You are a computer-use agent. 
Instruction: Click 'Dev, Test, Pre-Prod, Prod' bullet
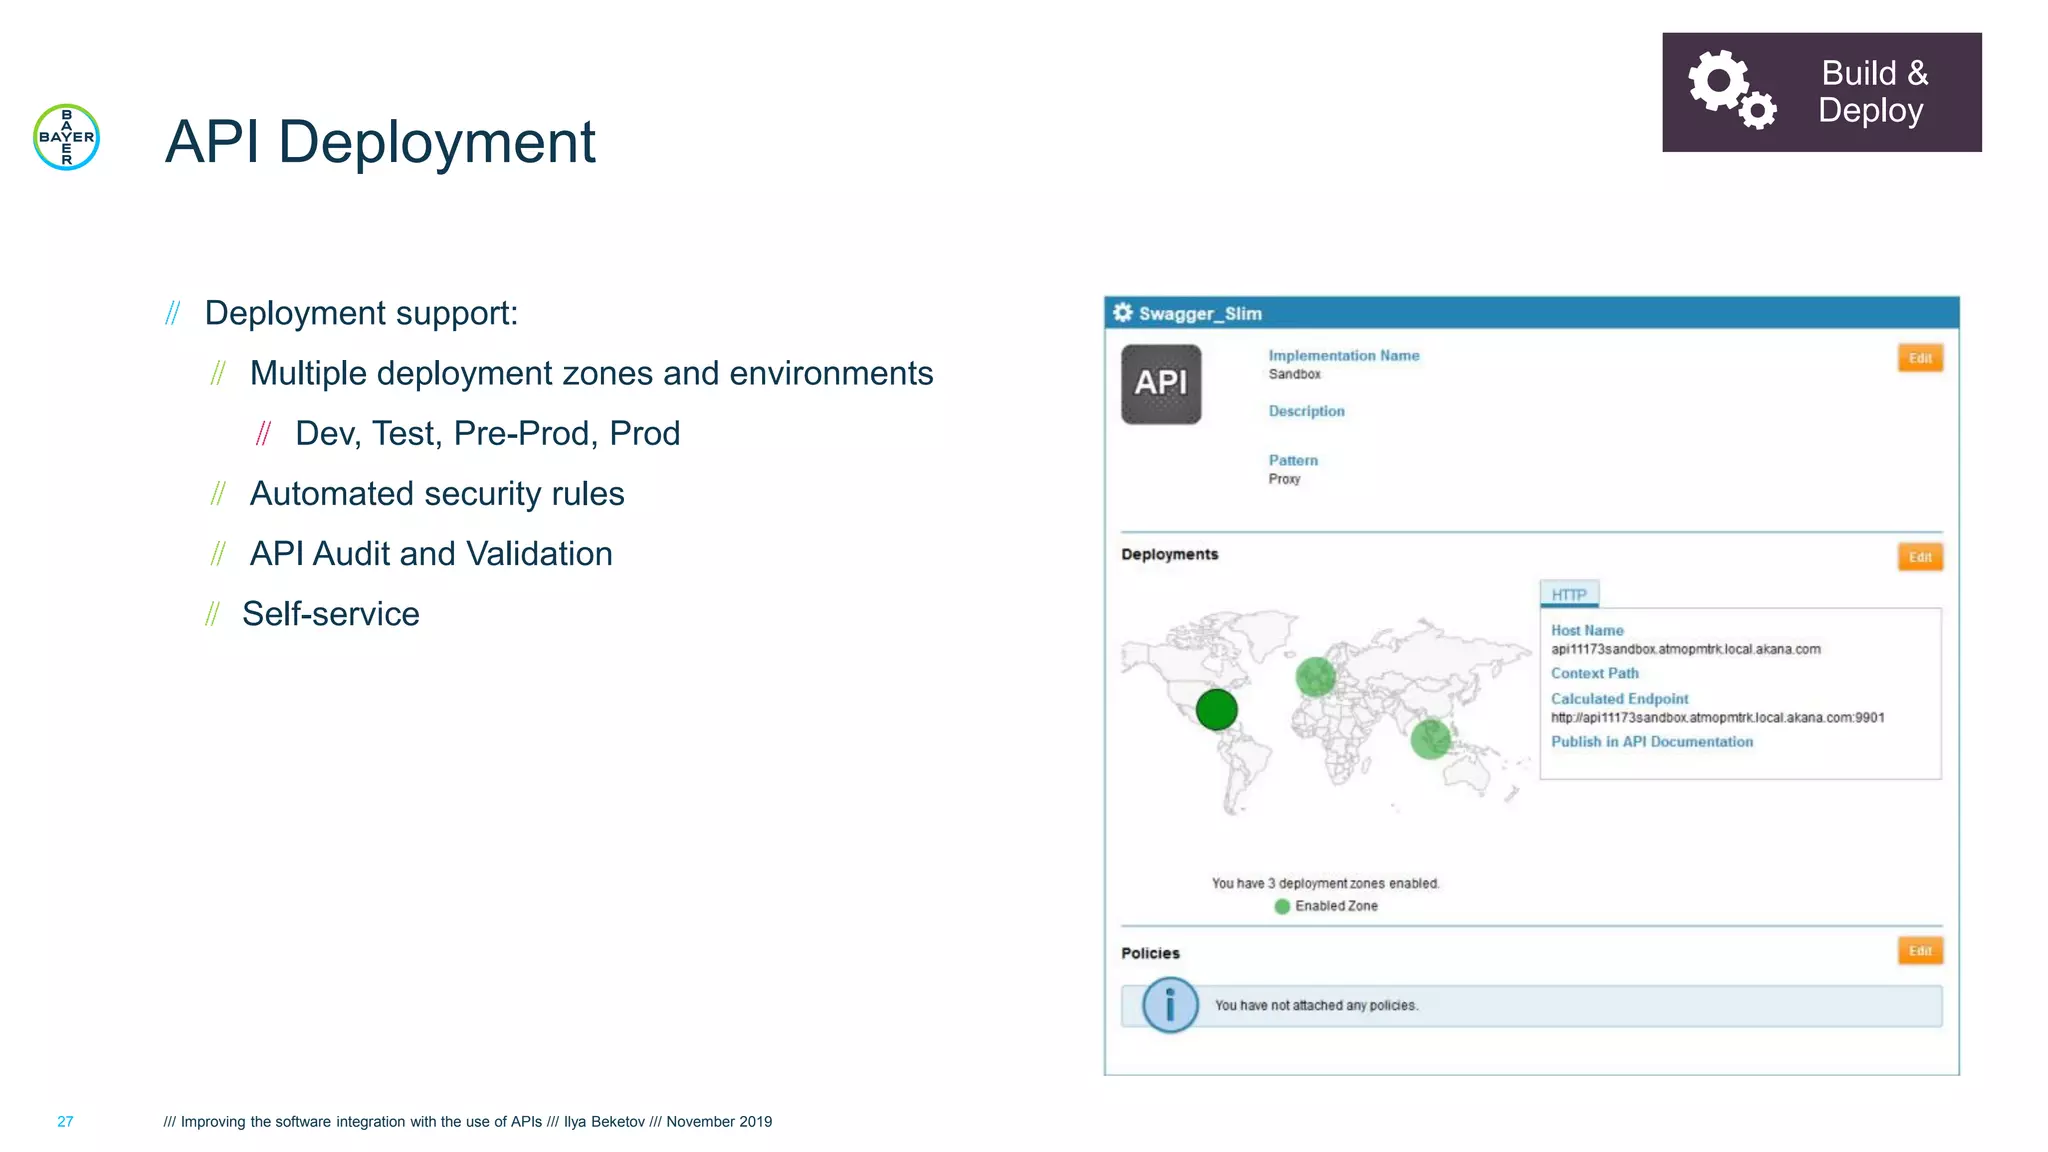pyautogui.click(x=488, y=433)
